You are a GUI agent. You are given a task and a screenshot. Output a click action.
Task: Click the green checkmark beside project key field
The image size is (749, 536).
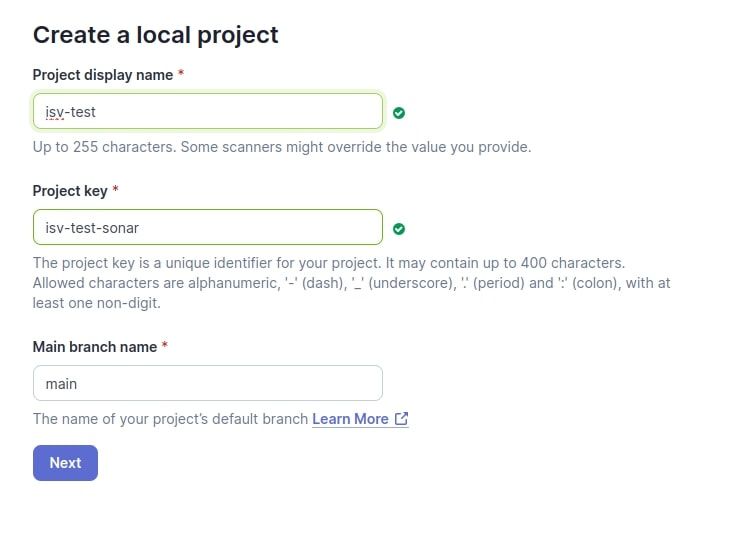(x=399, y=229)
